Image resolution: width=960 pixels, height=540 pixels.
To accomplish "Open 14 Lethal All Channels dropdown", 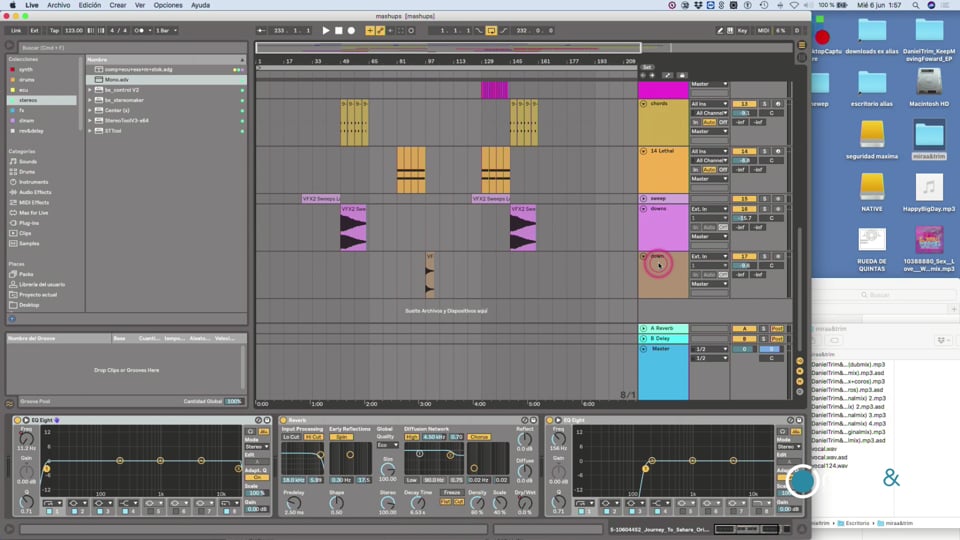I will tap(709, 160).
